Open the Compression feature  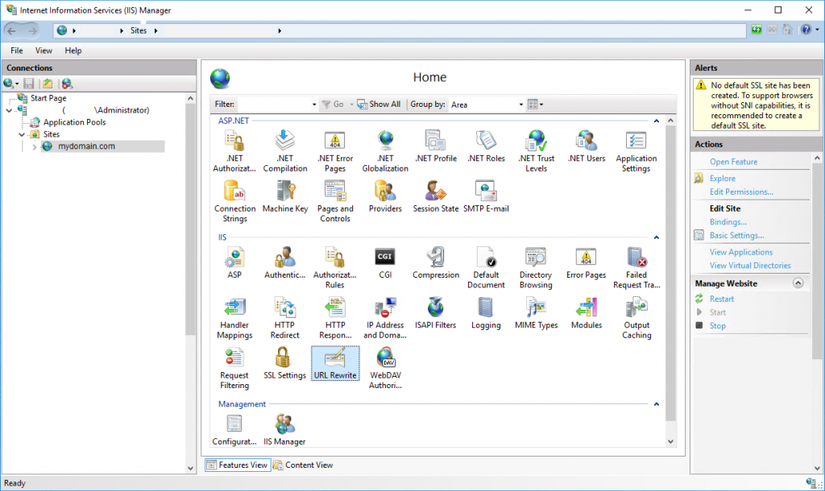(x=436, y=263)
